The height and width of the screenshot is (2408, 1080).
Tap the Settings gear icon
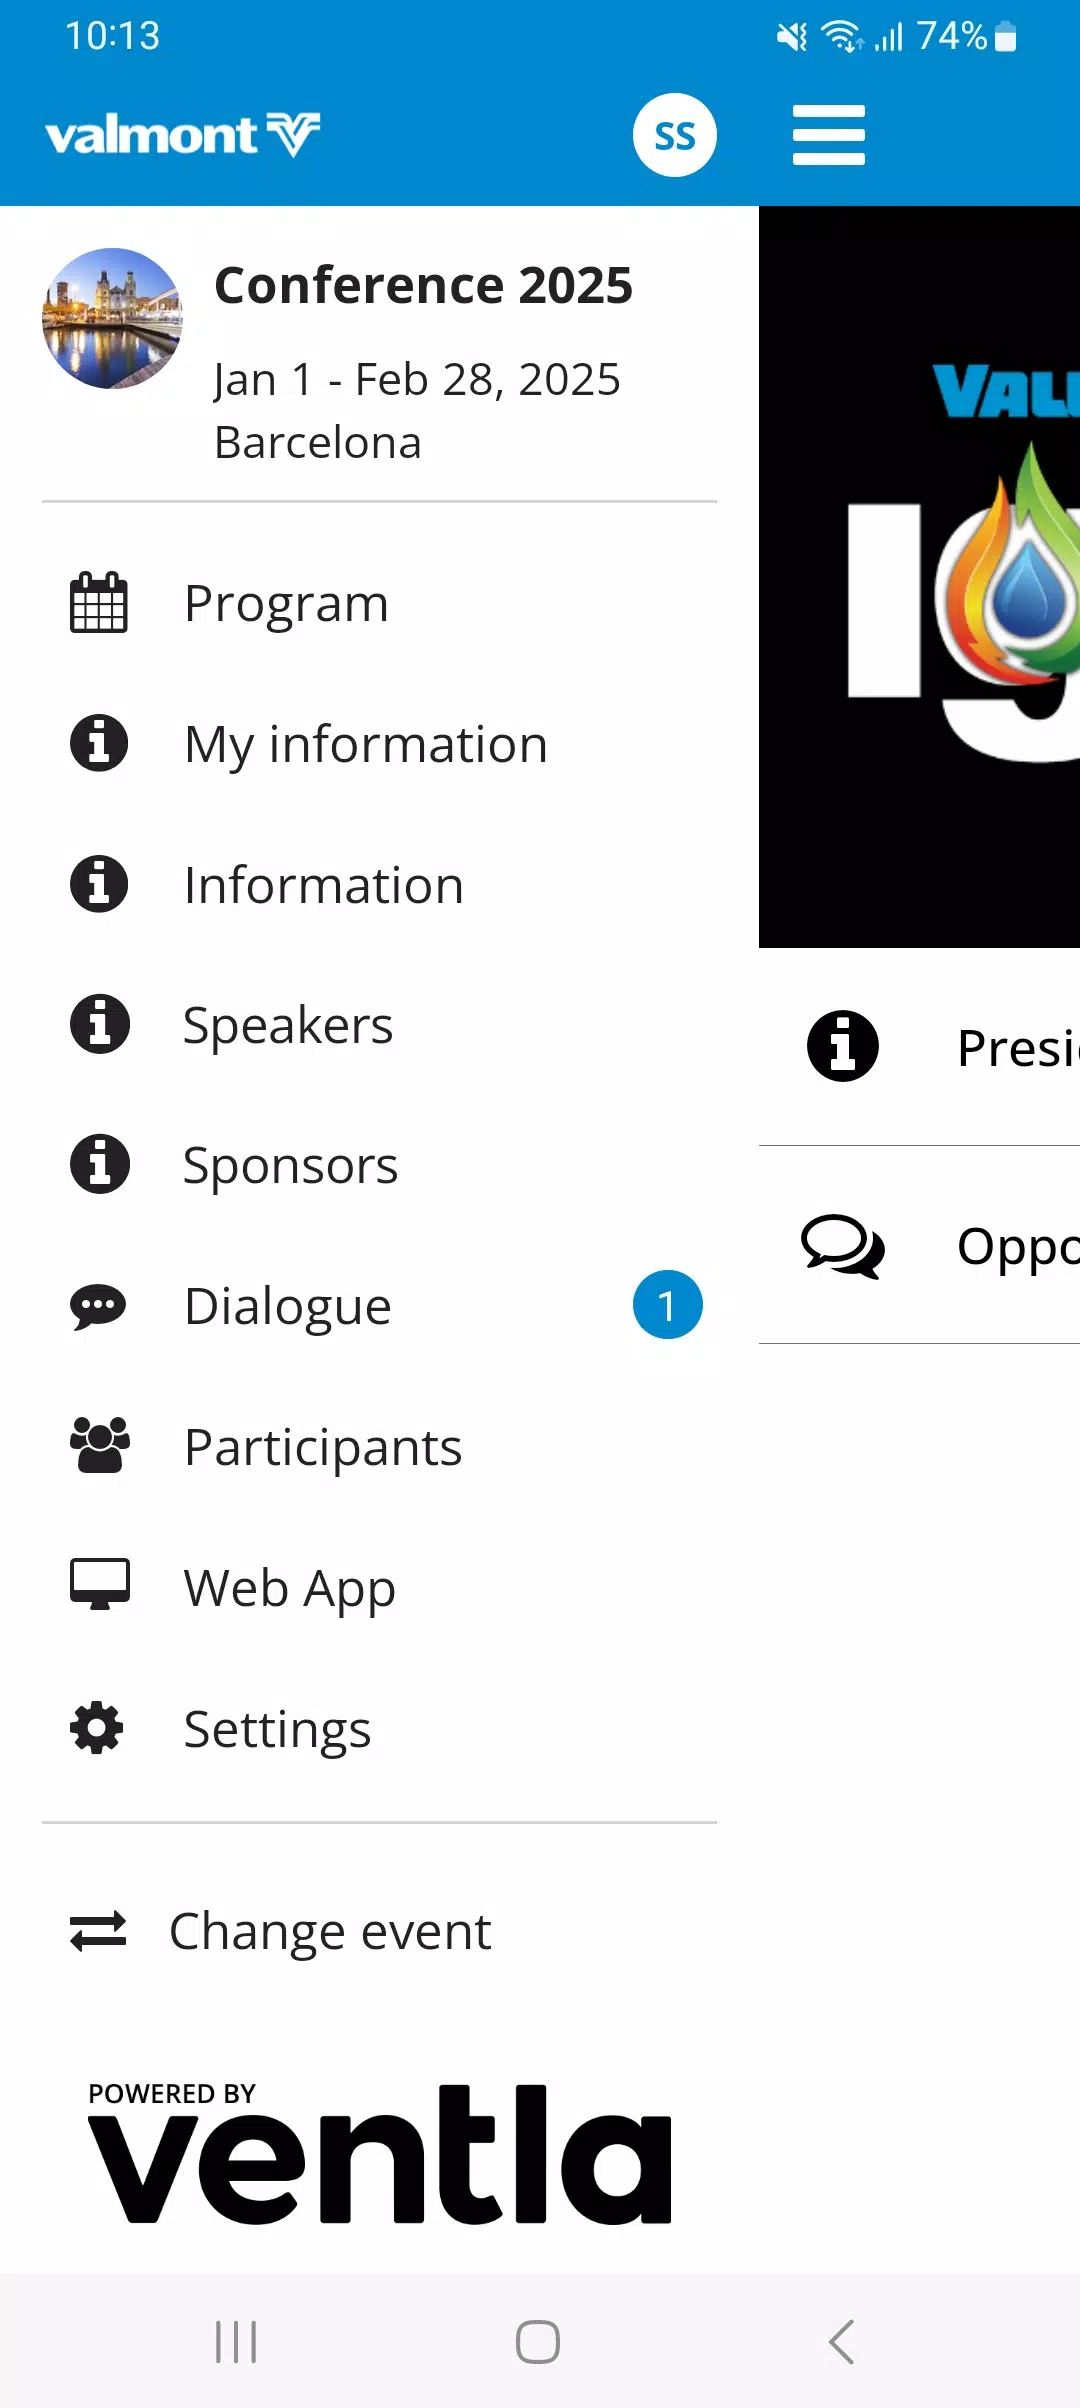(97, 1728)
